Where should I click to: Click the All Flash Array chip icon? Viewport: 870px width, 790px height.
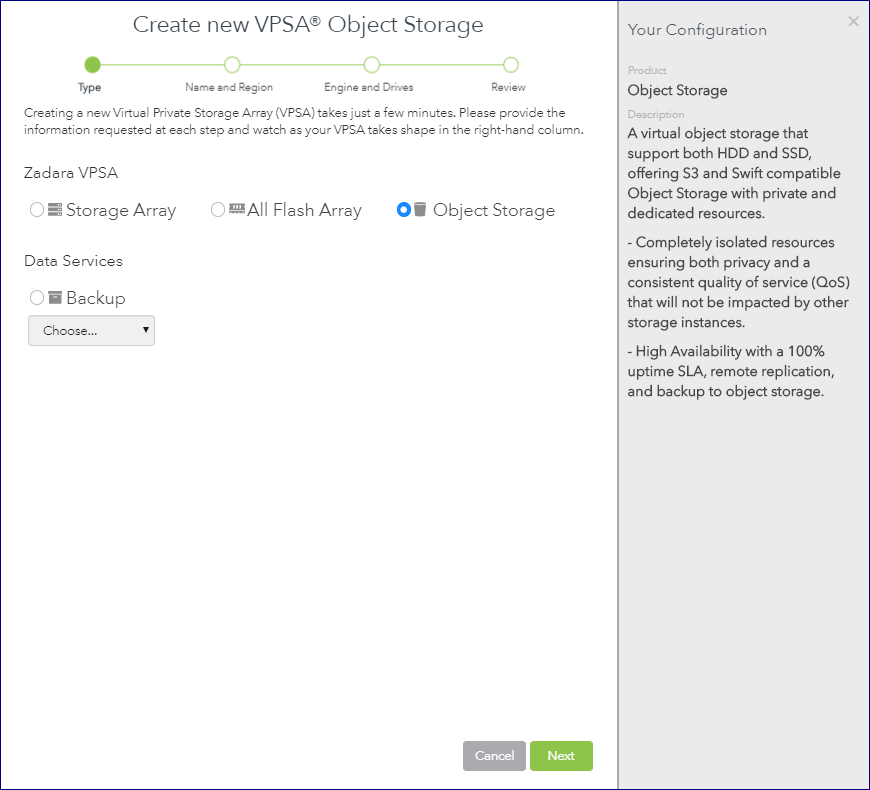click(x=237, y=209)
